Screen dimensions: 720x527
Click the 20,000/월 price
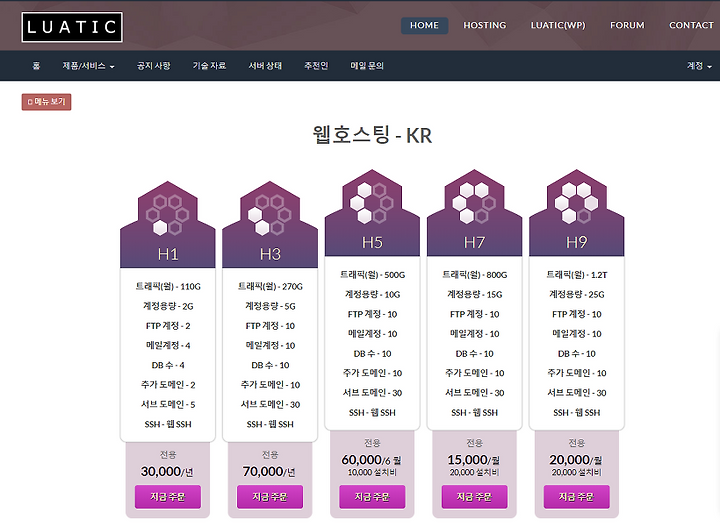(x=576, y=460)
